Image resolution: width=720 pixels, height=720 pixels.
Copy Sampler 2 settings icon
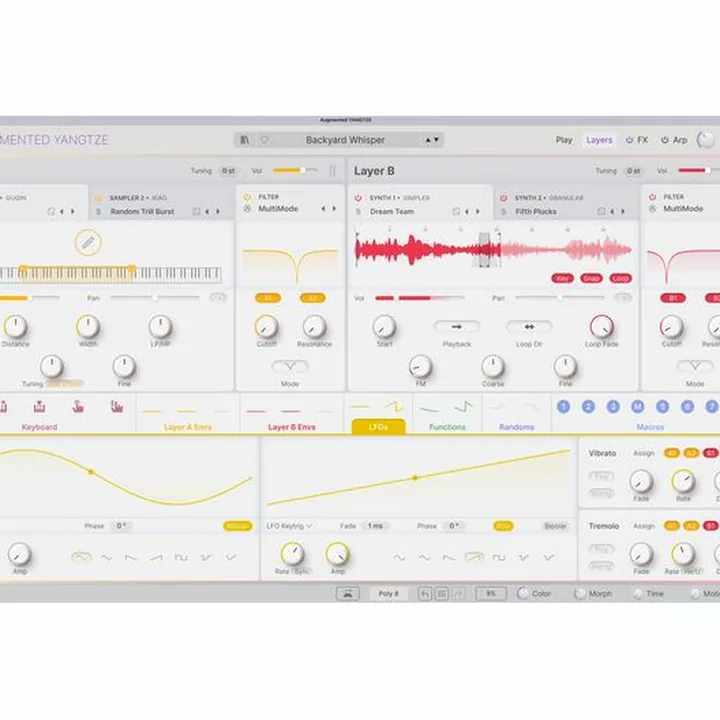click(x=196, y=212)
